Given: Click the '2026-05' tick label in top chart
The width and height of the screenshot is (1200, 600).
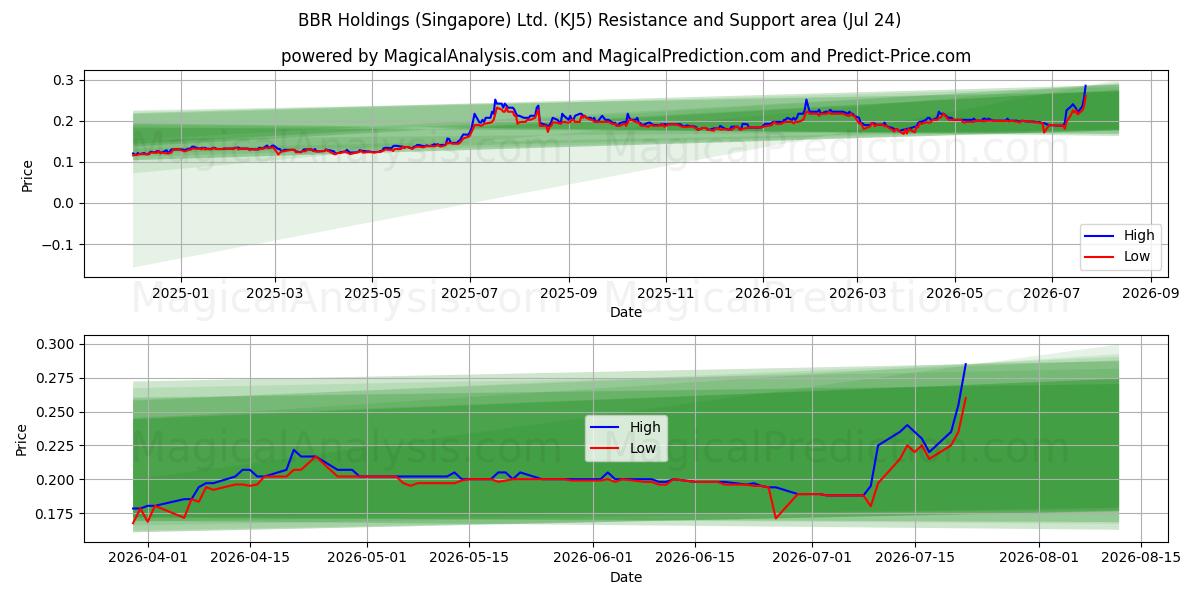Looking at the screenshot, I should tap(954, 293).
